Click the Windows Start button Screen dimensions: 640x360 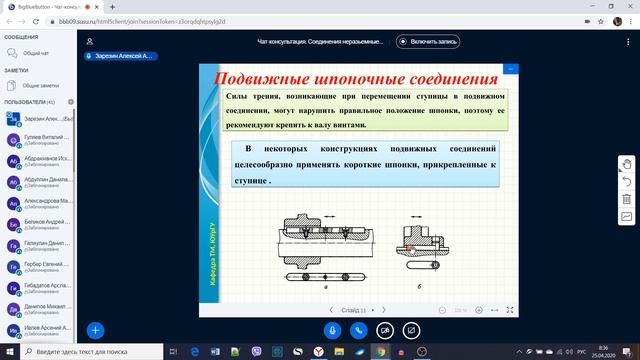pos(10,351)
